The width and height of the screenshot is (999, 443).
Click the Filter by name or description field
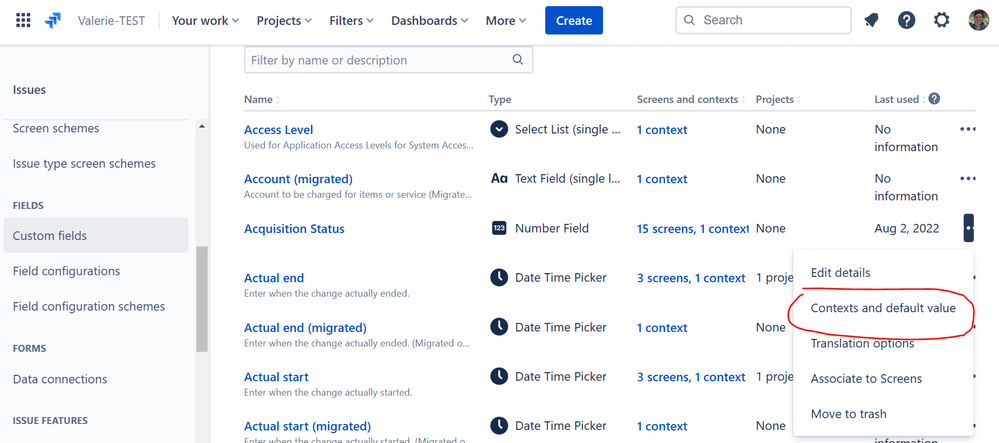pyautogui.click(x=388, y=60)
